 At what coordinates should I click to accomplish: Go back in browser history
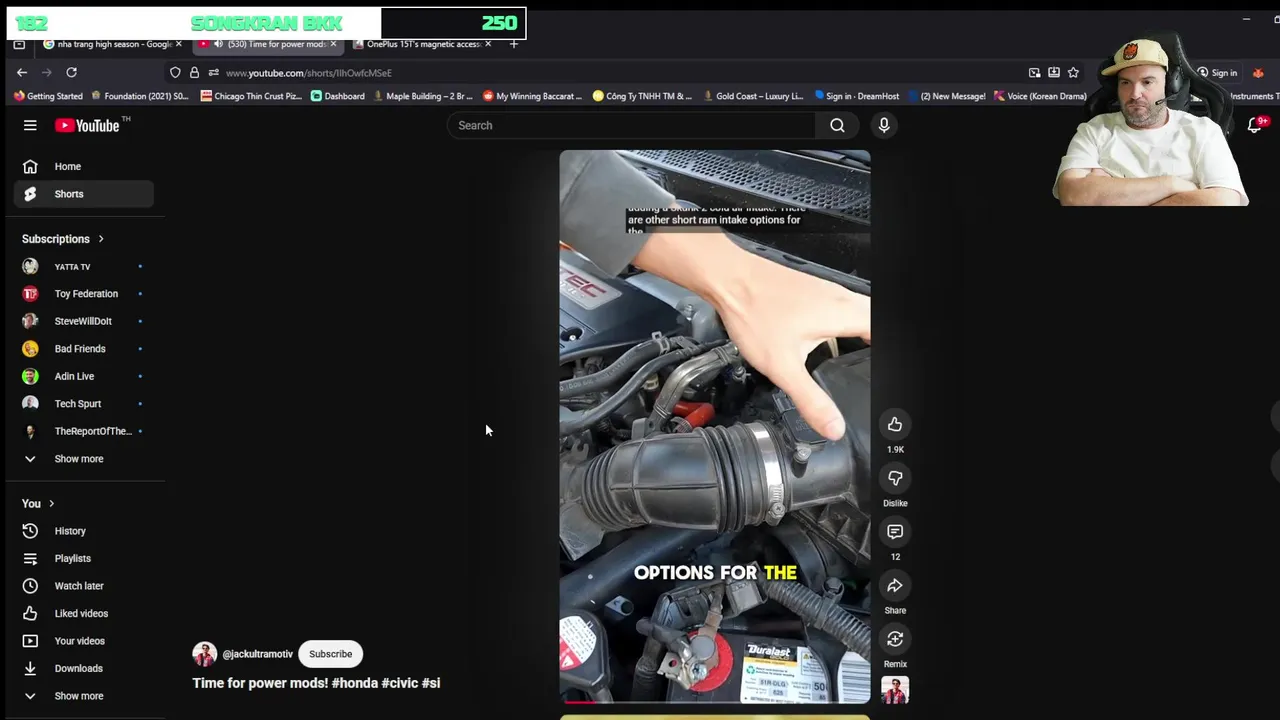coord(22,72)
